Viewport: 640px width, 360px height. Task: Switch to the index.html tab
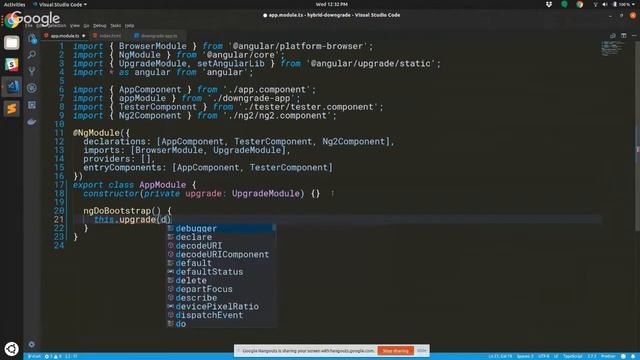[109, 36]
